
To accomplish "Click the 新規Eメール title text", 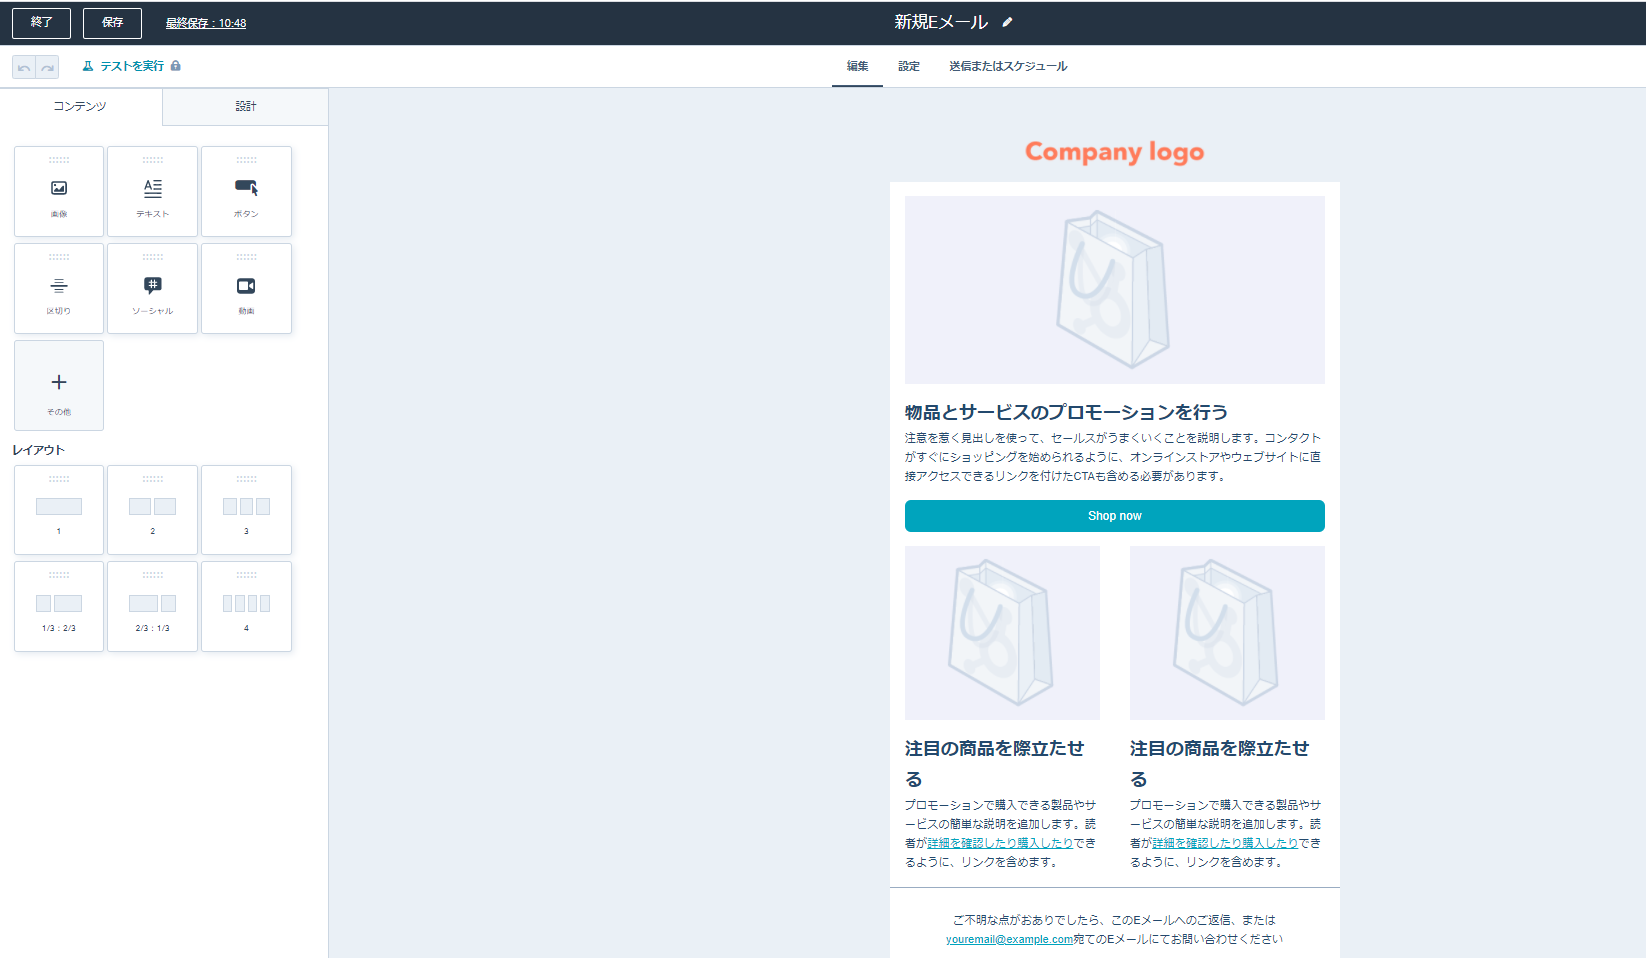I will click(x=941, y=22).
